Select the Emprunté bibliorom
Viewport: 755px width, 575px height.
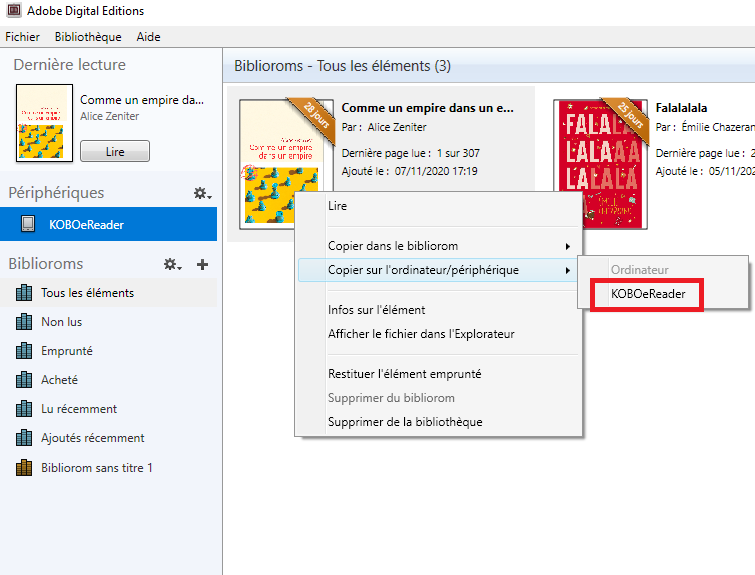tap(108, 351)
